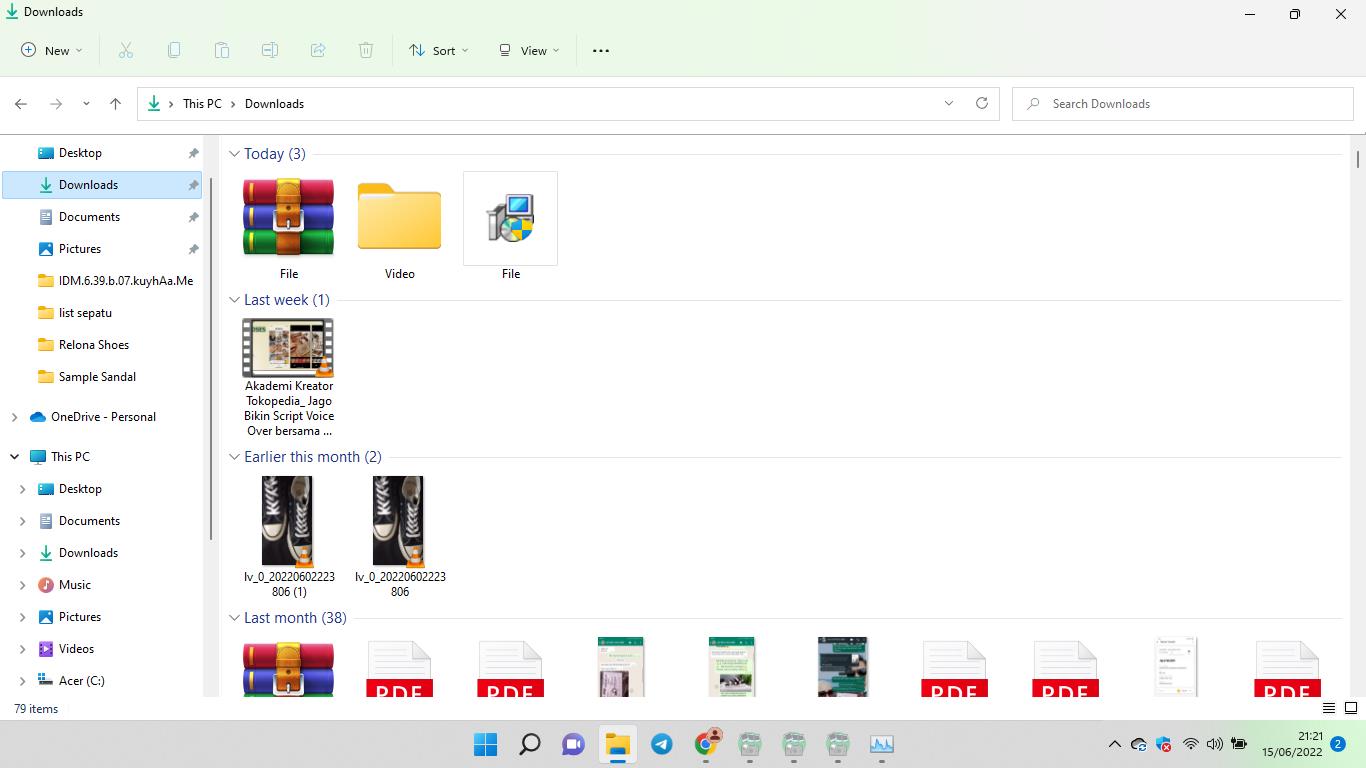The image size is (1366, 768).
Task: Open Telegram from the taskbar
Action: [x=662, y=744]
